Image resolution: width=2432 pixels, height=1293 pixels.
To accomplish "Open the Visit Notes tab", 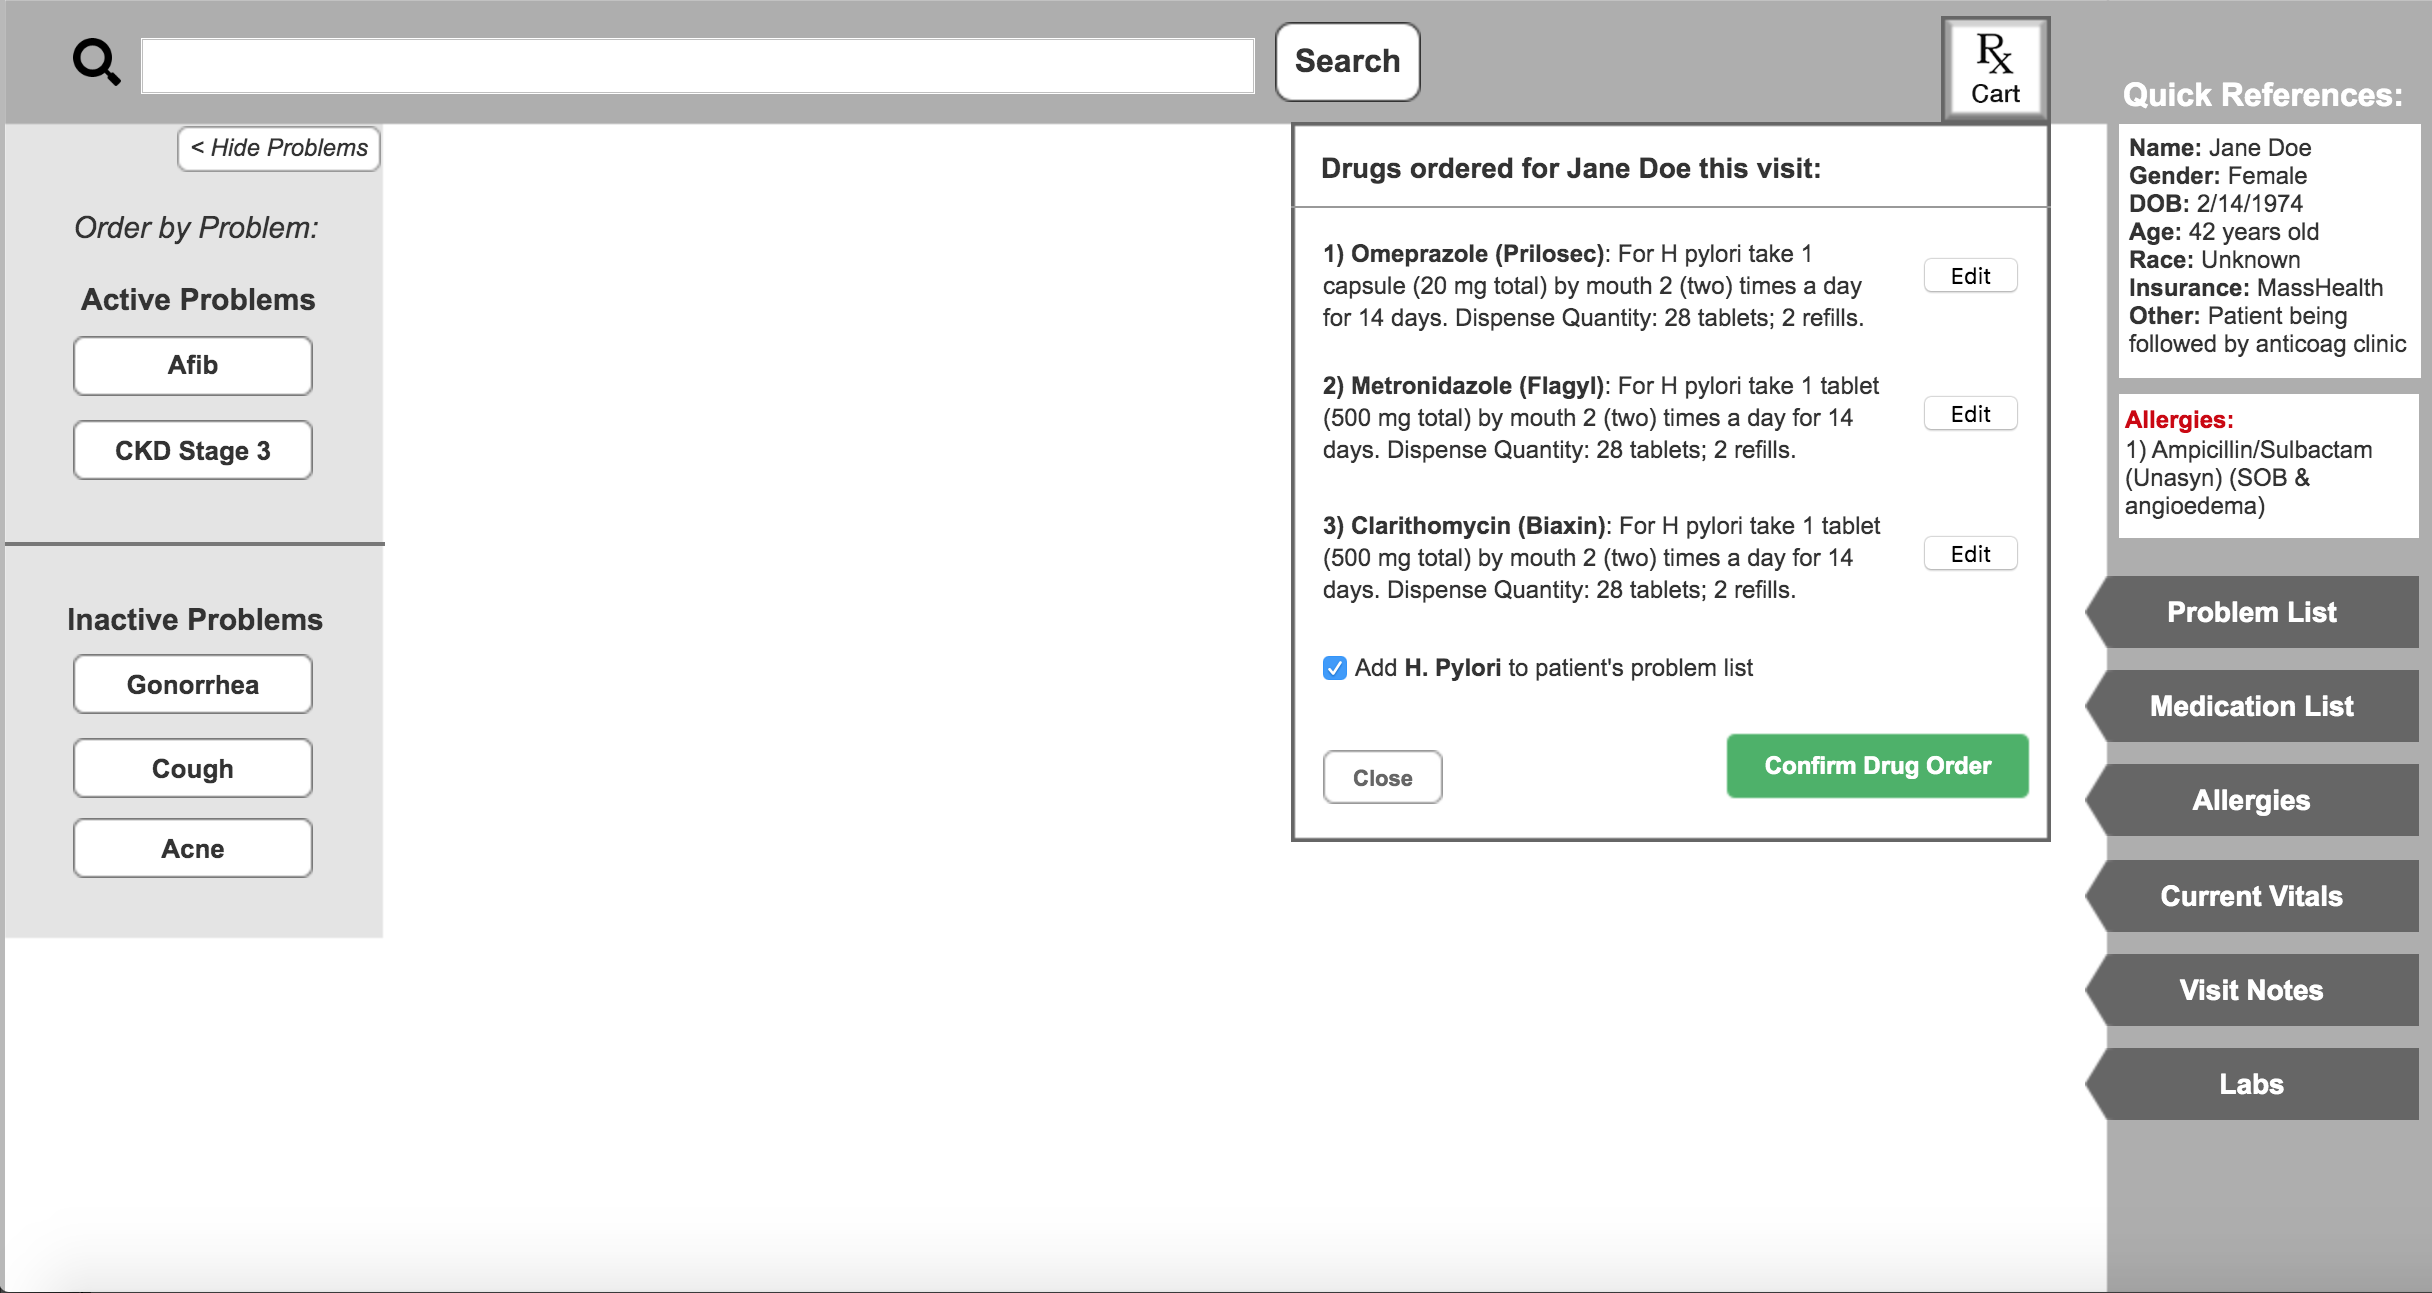I will click(x=2251, y=990).
